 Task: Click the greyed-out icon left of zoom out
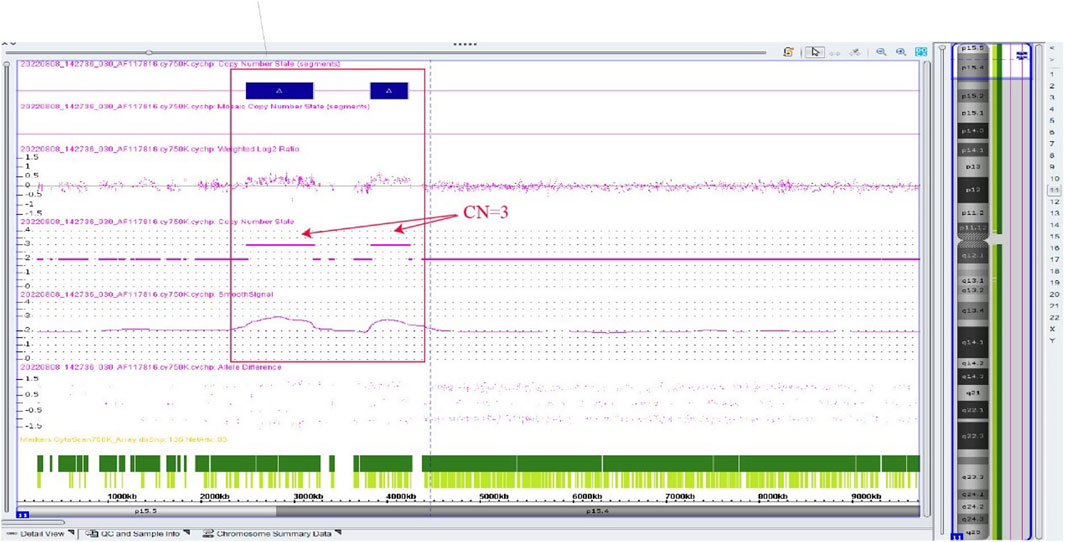(x=857, y=52)
